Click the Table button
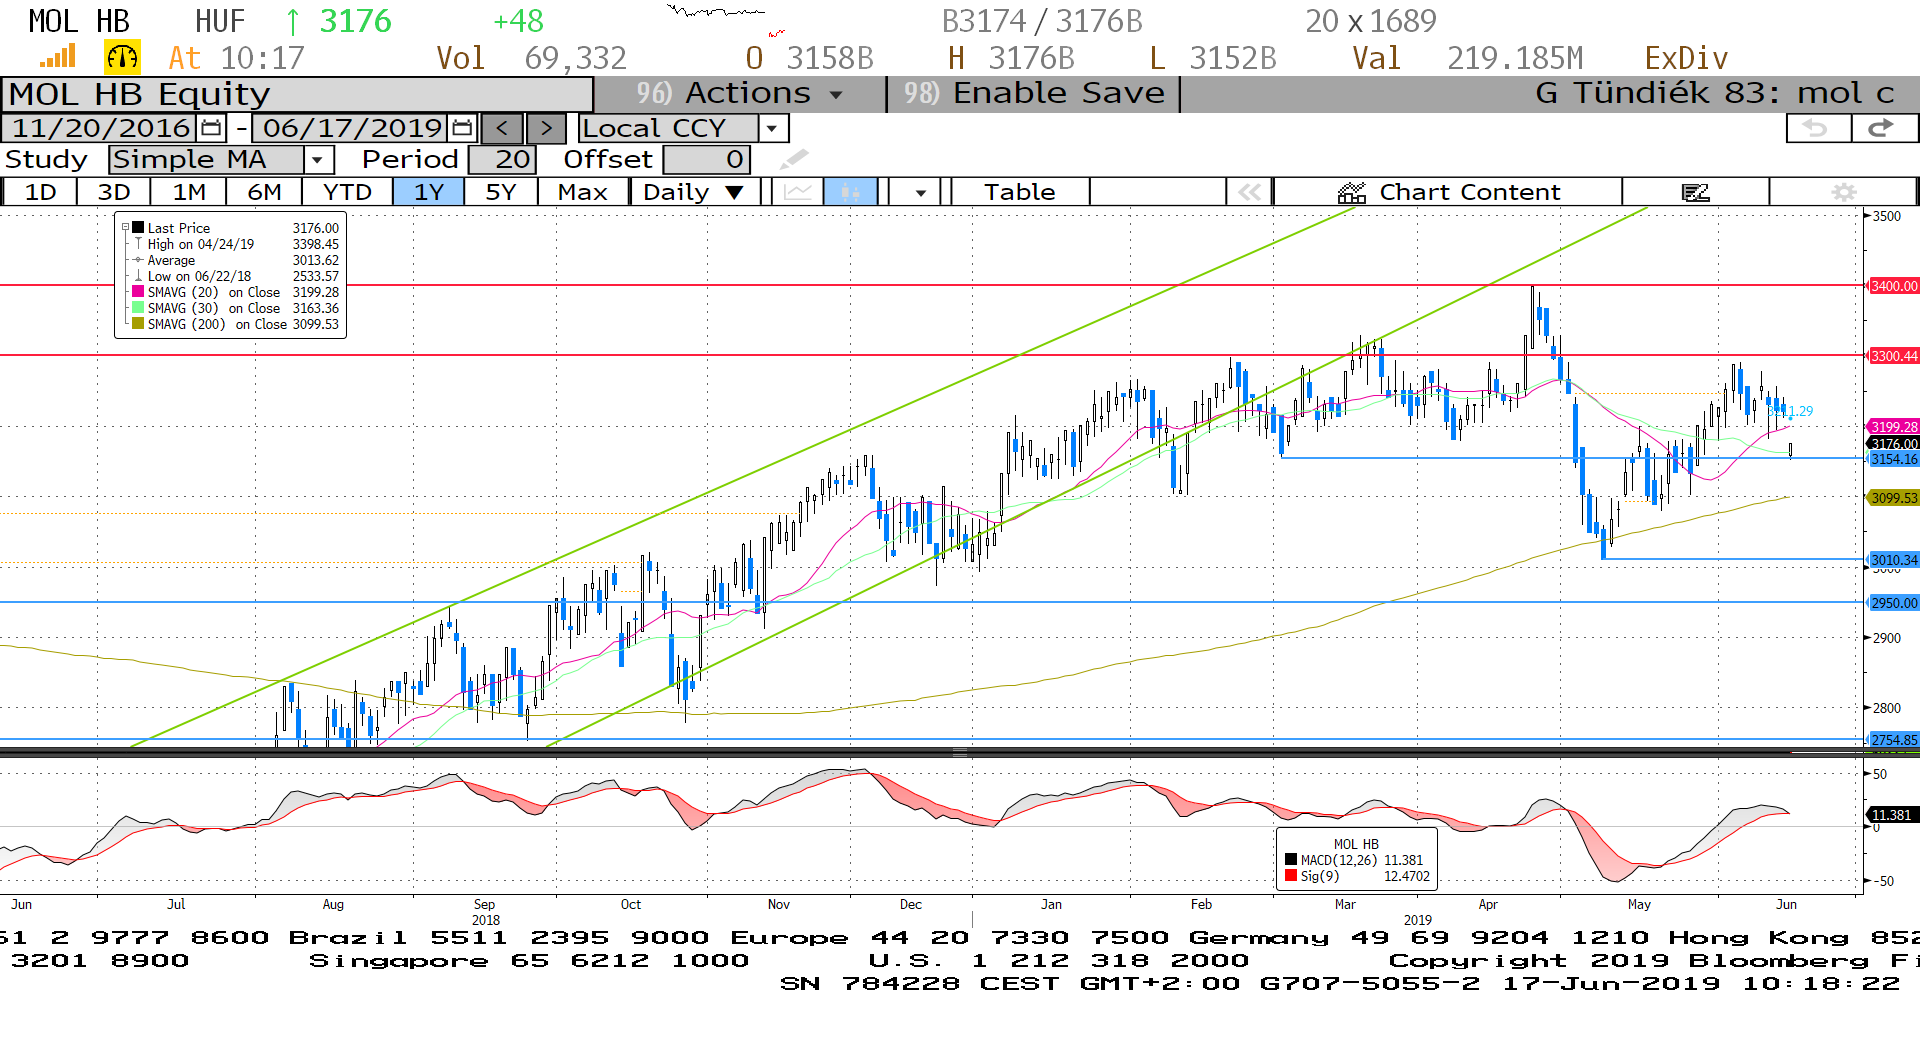This screenshot has height=1039, width=1920. [1019, 192]
